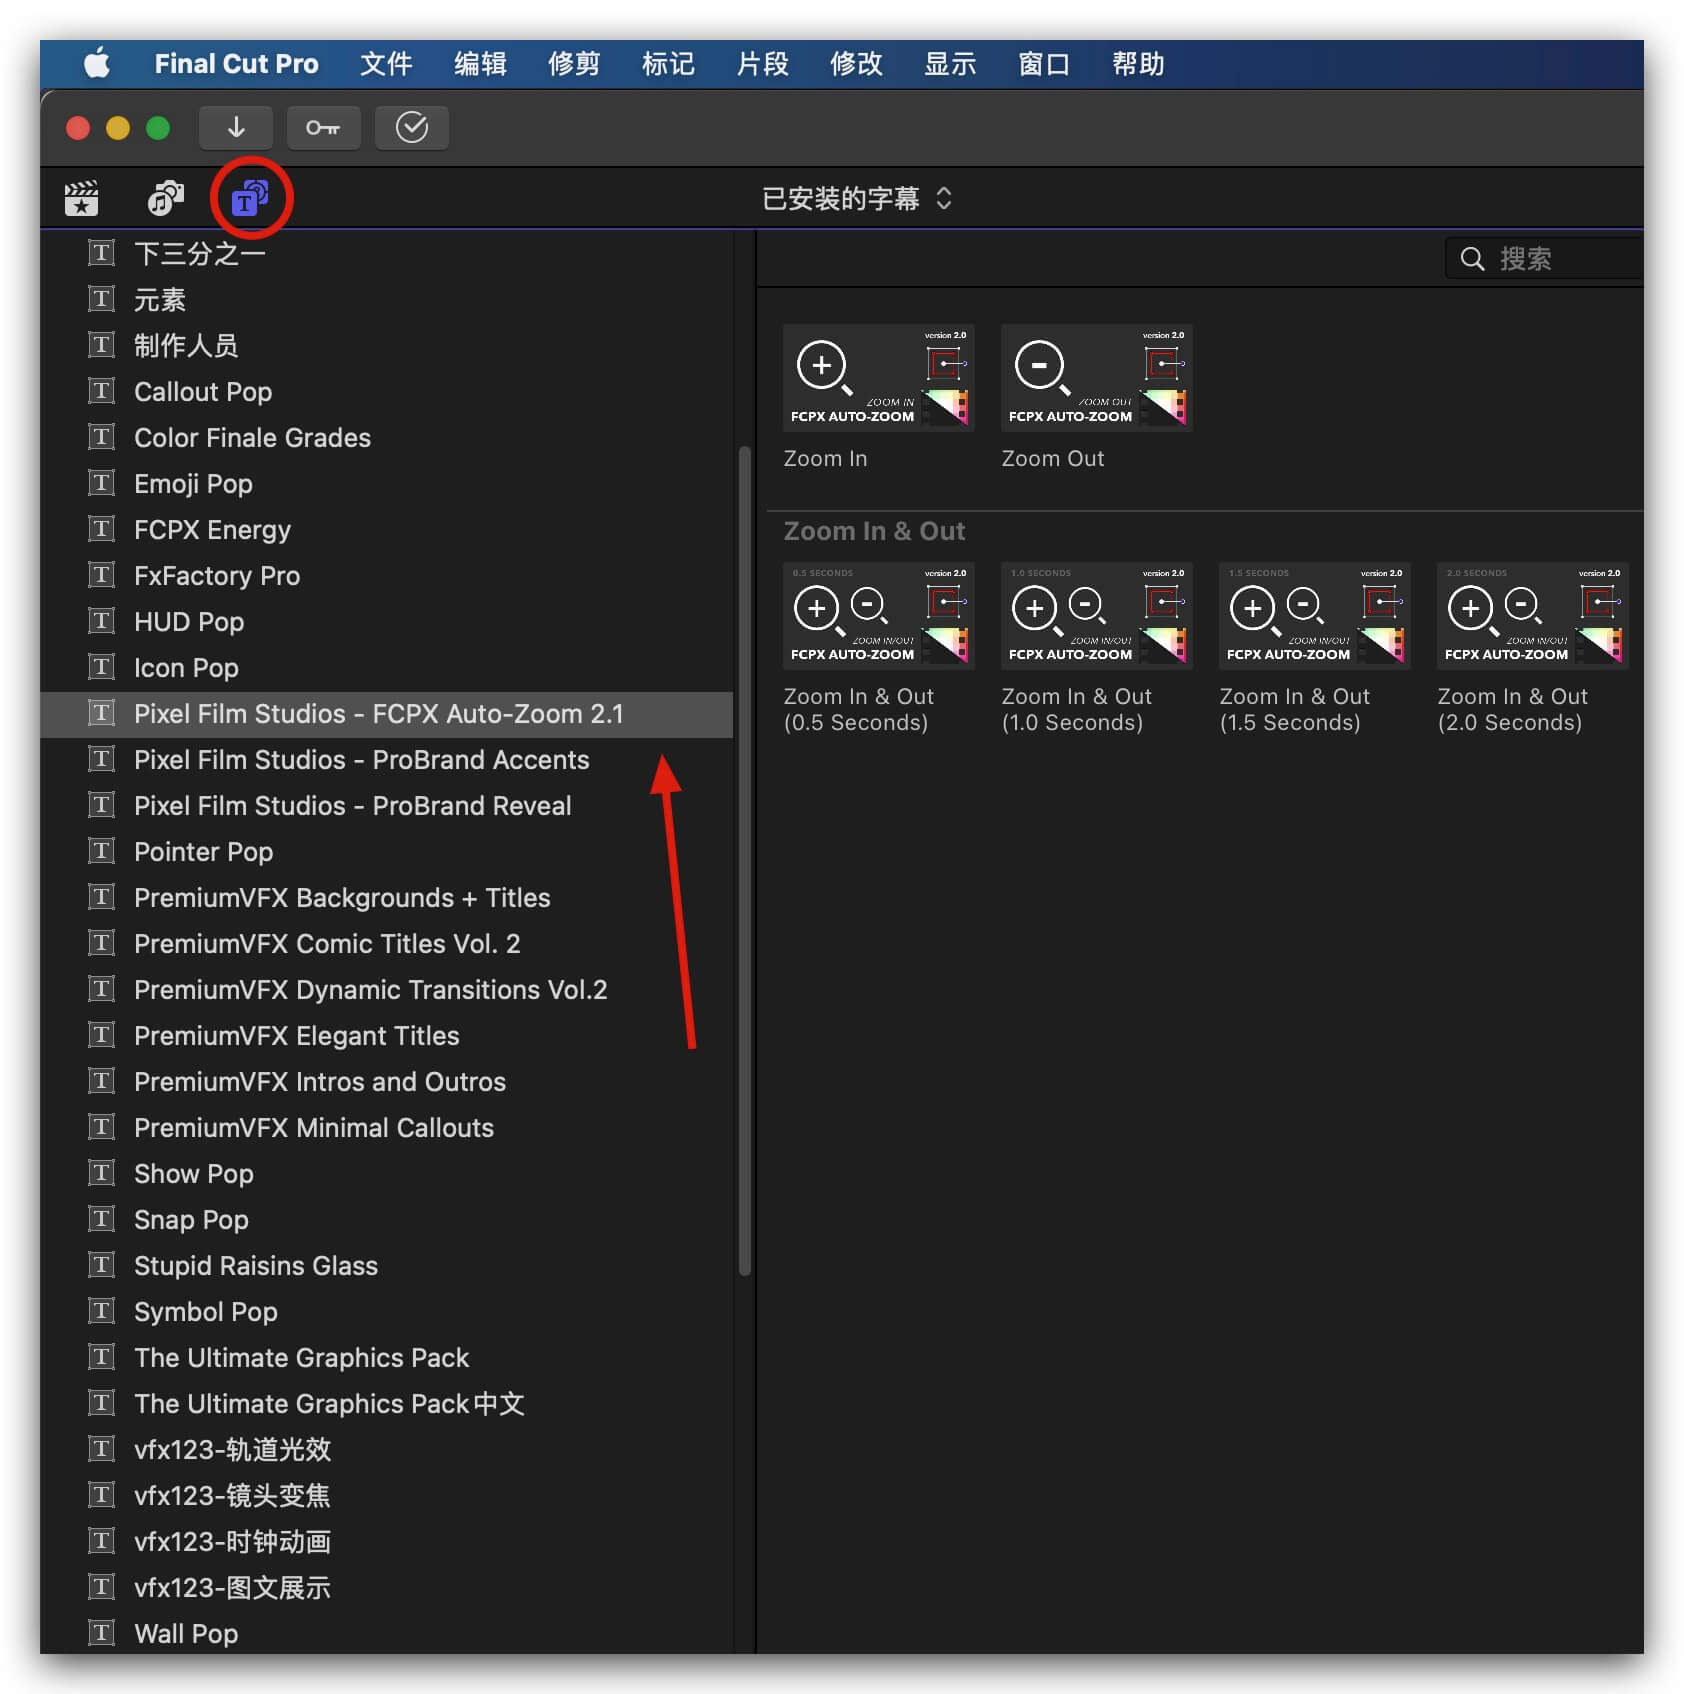This screenshot has width=1684, height=1694.
Task: Click the 搜索 search field
Action: [1545, 259]
